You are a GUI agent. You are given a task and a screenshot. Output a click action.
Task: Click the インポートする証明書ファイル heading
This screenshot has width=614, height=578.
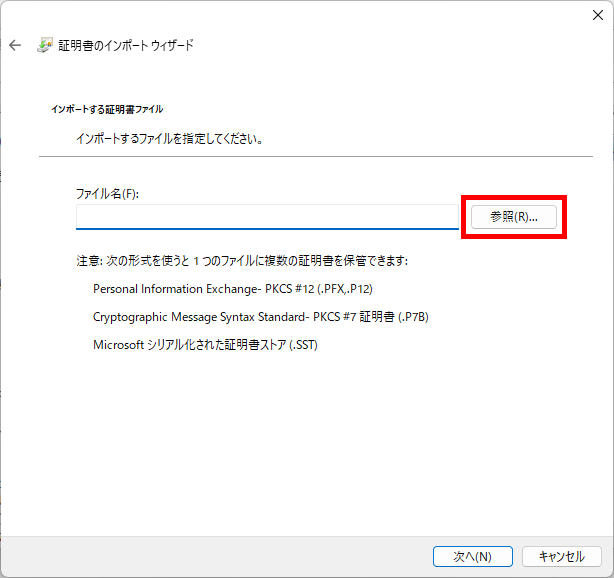pos(107,109)
